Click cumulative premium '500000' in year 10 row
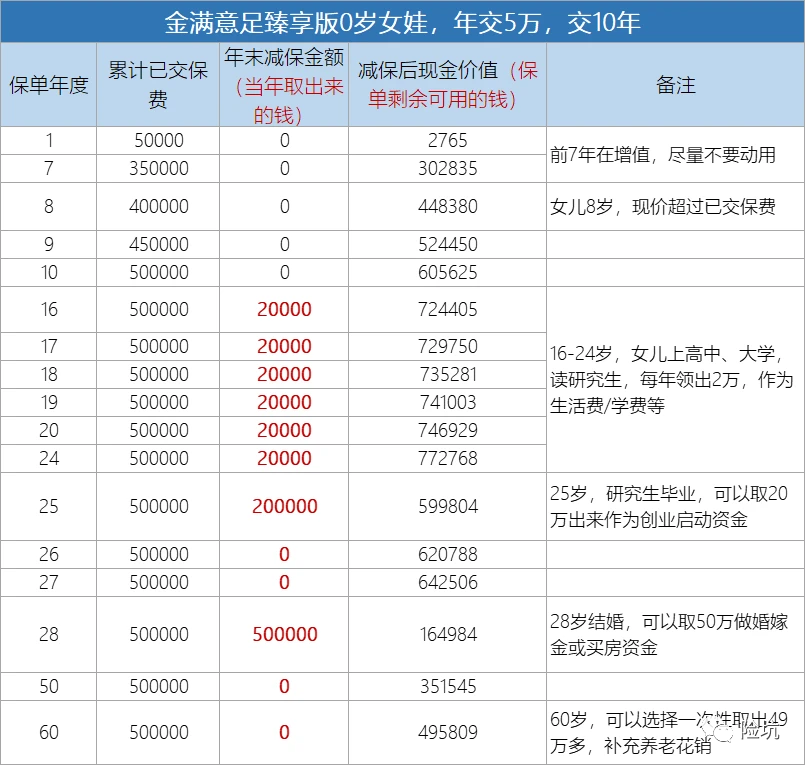The image size is (805, 765). tap(159, 272)
